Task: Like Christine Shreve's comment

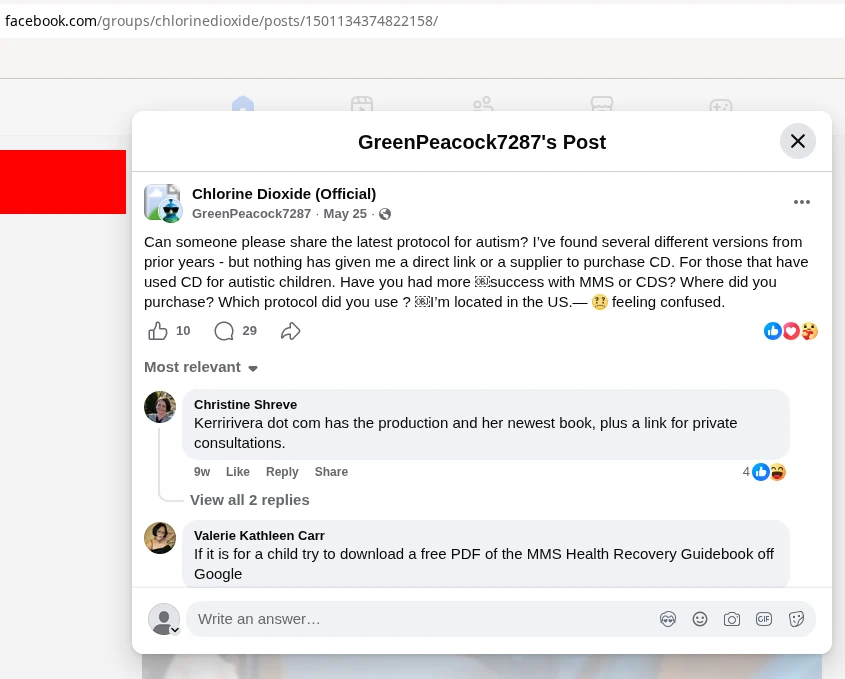Action: 238,472
